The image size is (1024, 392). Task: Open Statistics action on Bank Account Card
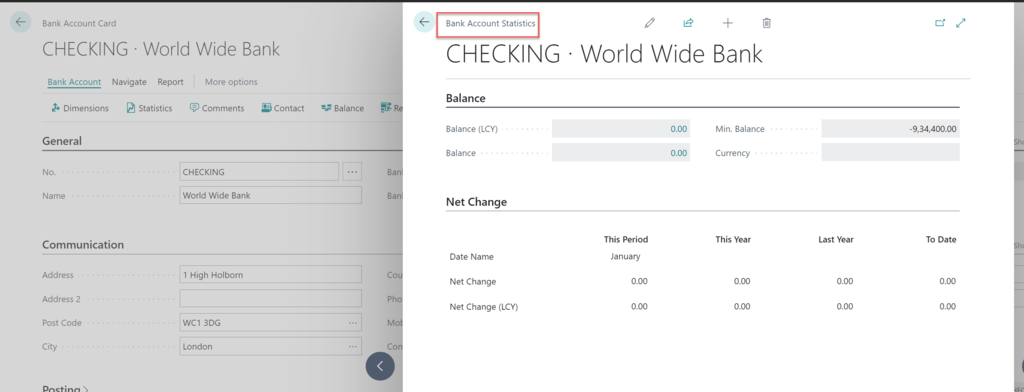pos(150,108)
